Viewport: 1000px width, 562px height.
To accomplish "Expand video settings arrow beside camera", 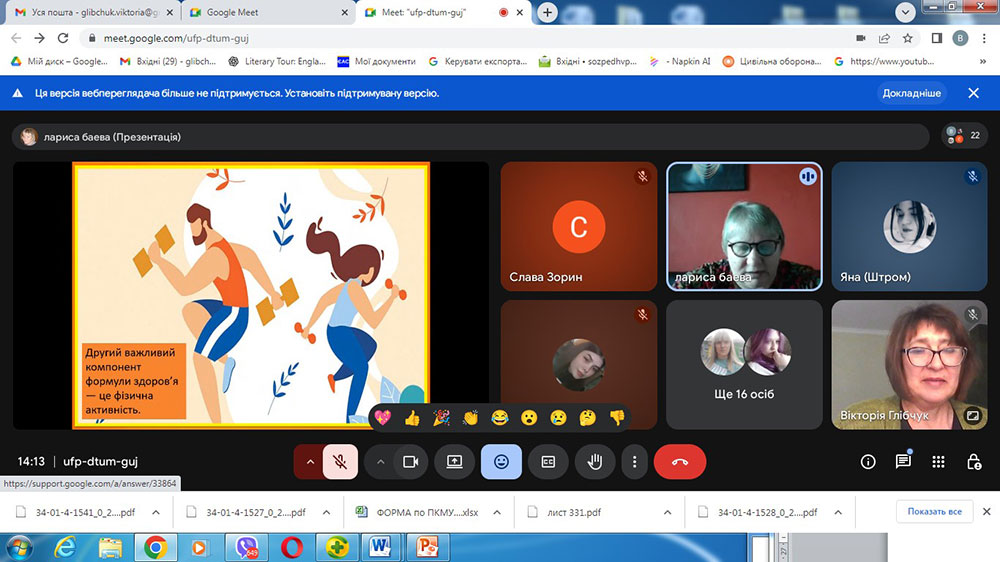I will pyautogui.click(x=380, y=462).
